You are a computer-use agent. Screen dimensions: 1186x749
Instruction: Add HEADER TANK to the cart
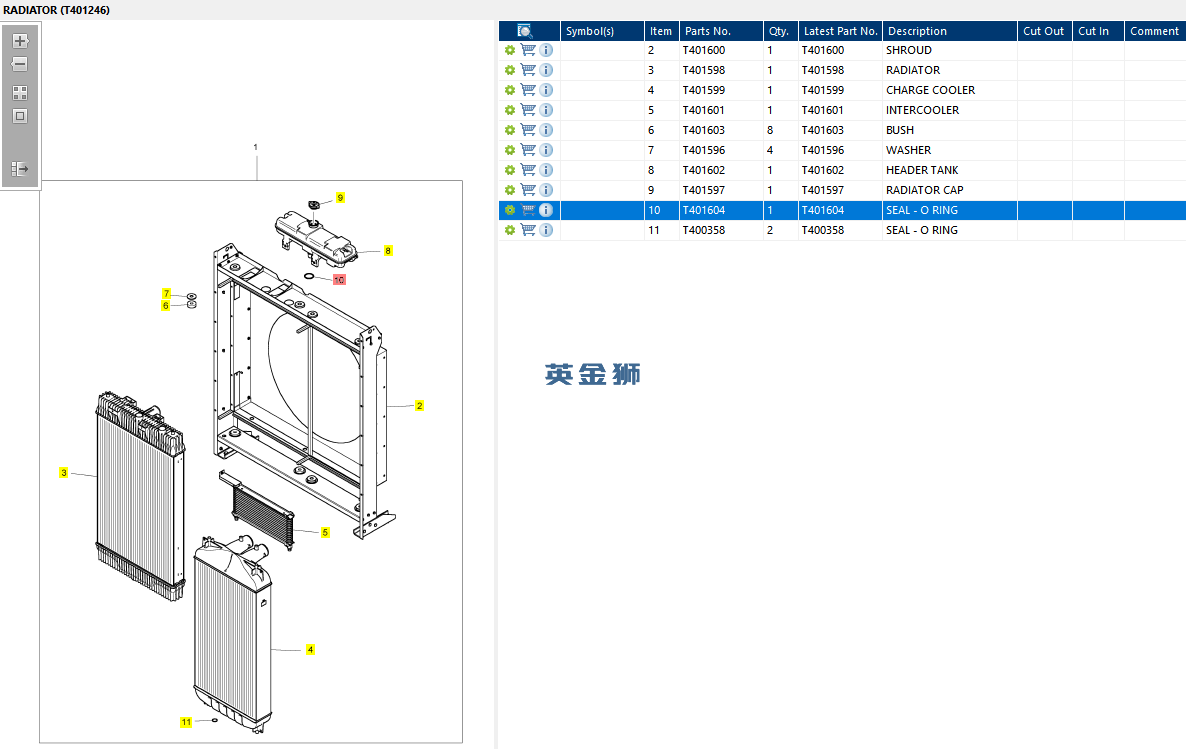pyautogui.click(x=528, y=170)
